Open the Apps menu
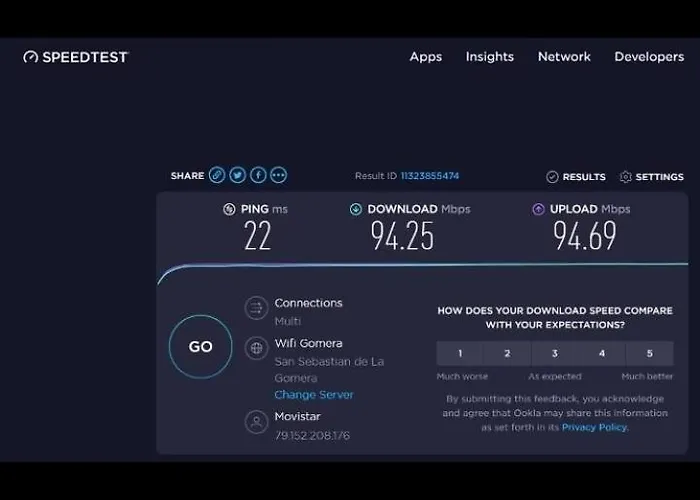 (x=425, y=57)
